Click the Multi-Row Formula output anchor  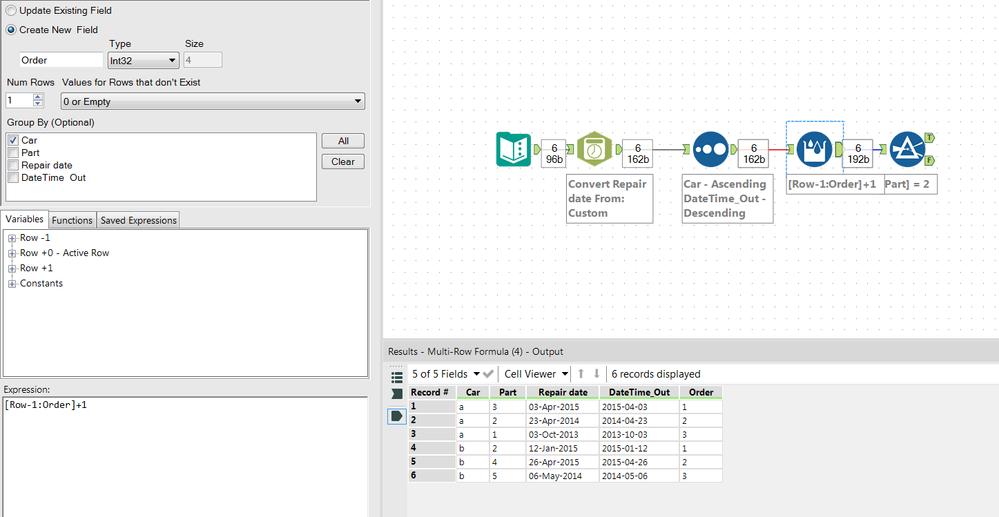pyautogui.click(x=838, y=149)
